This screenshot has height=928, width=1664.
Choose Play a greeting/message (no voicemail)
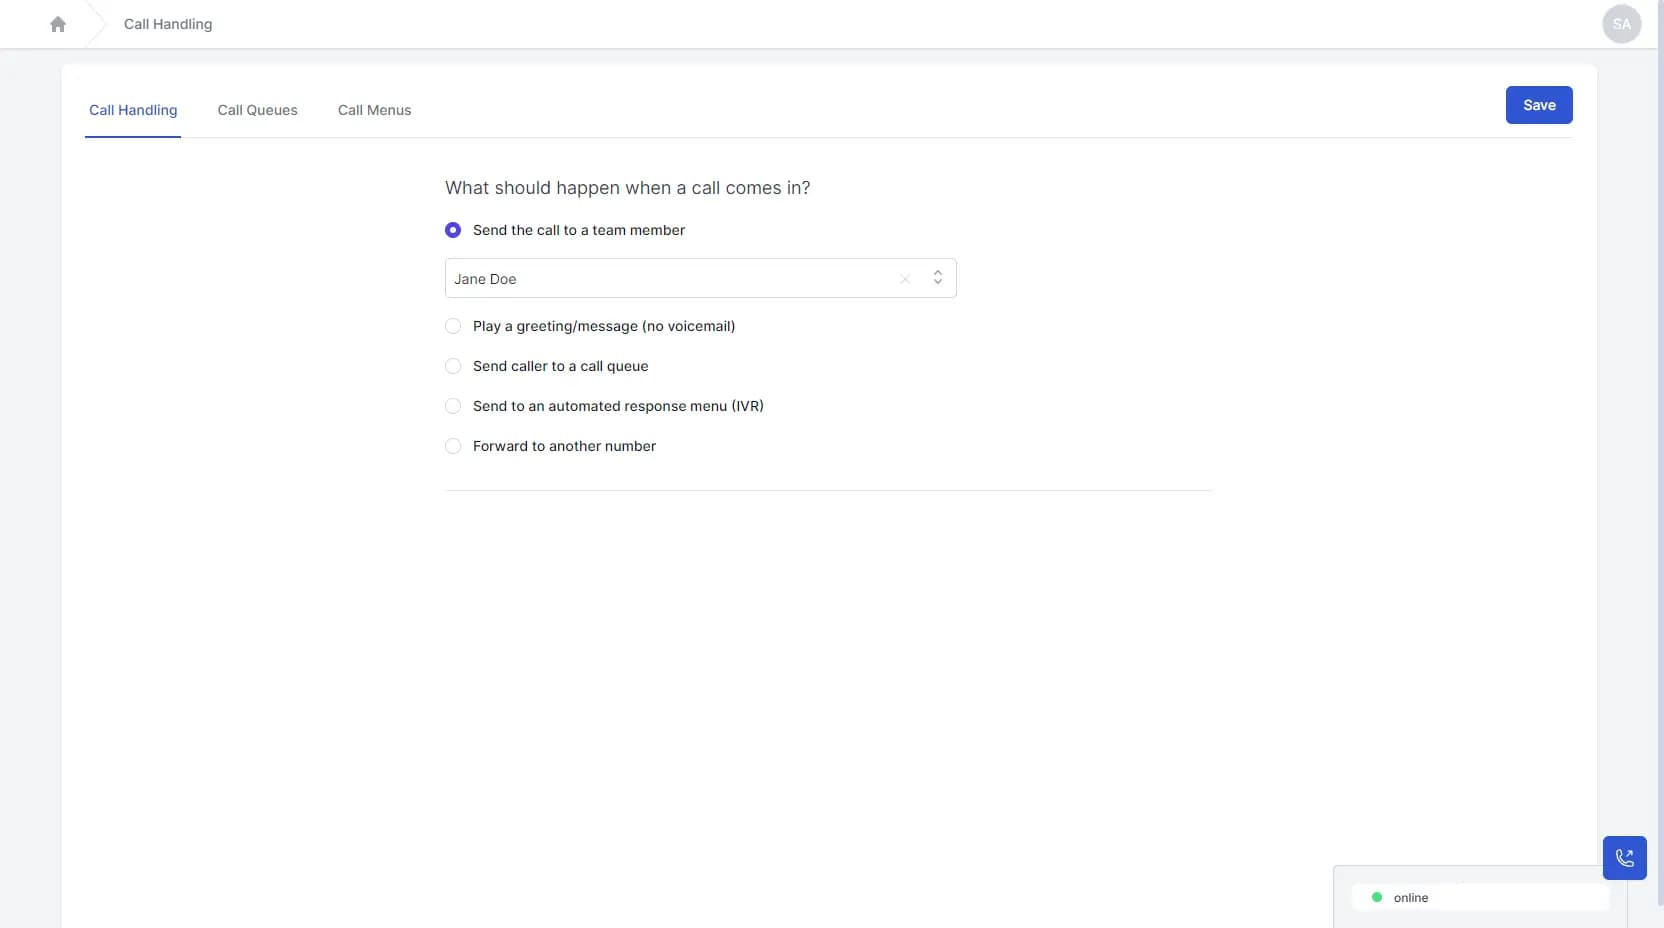(453, 326)
